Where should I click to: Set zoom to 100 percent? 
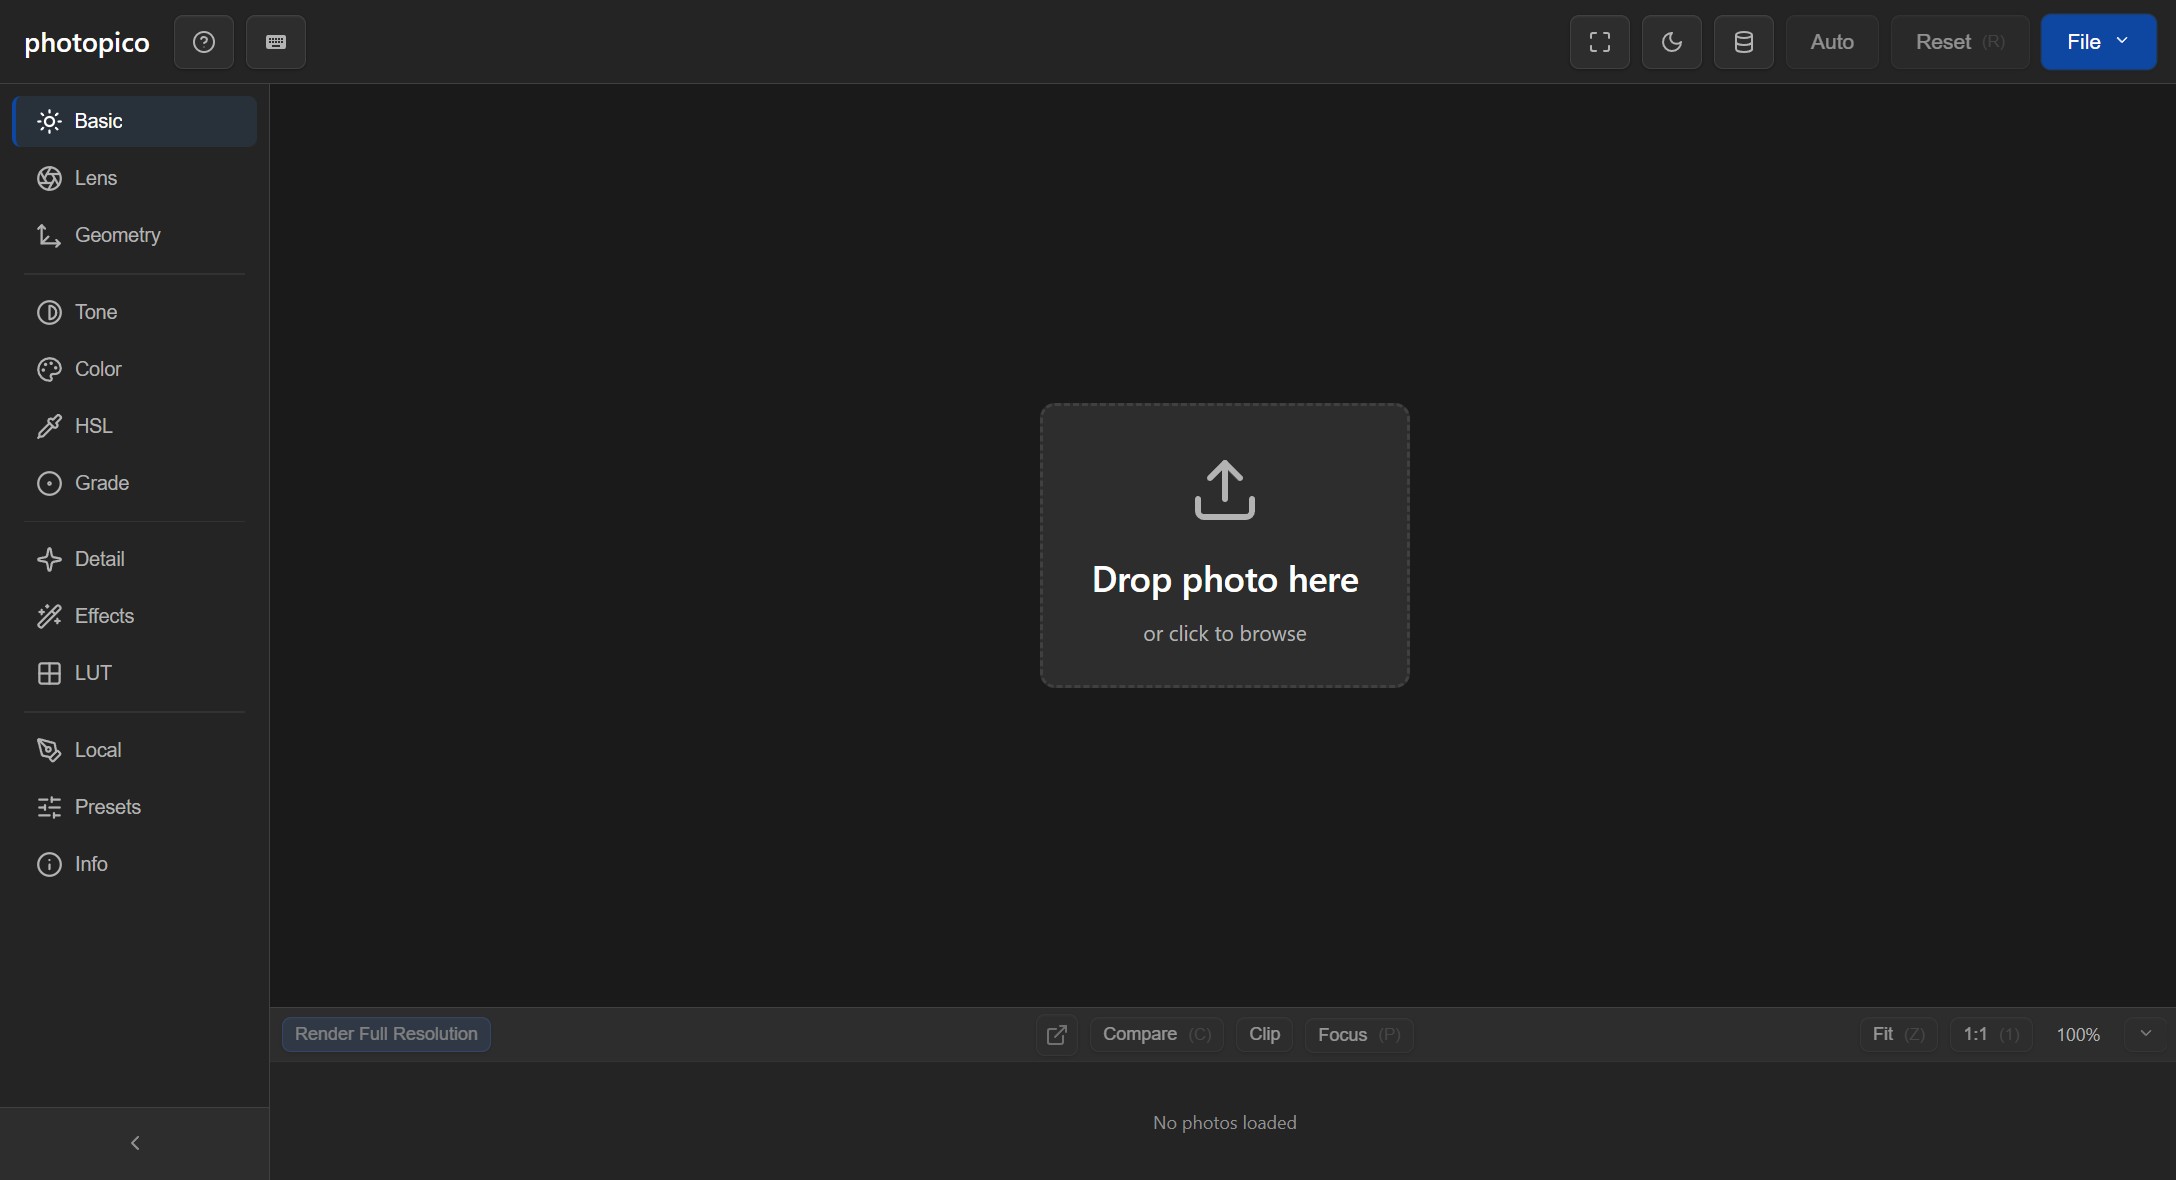click(x=2078, y=1035)
